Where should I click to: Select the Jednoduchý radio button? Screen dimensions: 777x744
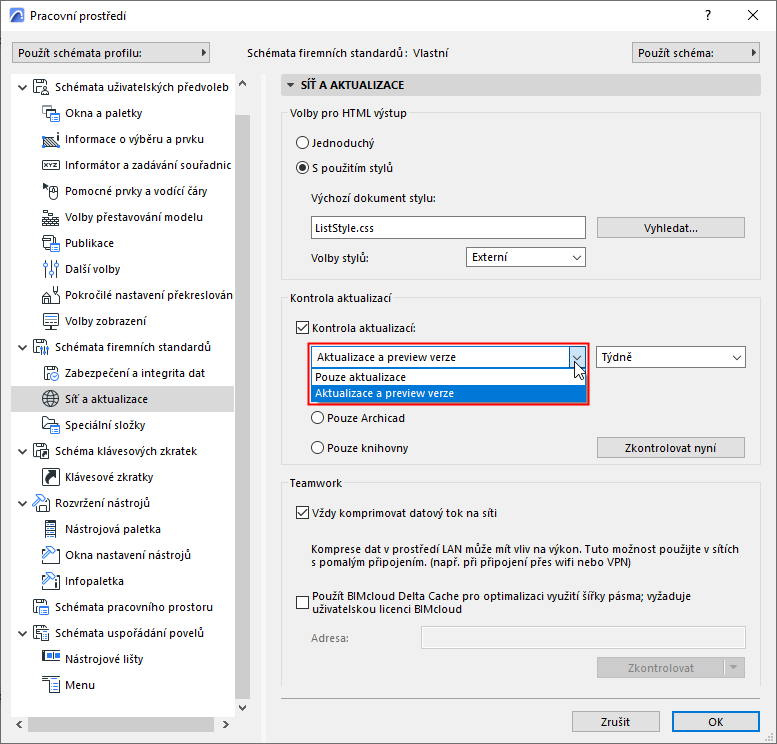[302, 143]
